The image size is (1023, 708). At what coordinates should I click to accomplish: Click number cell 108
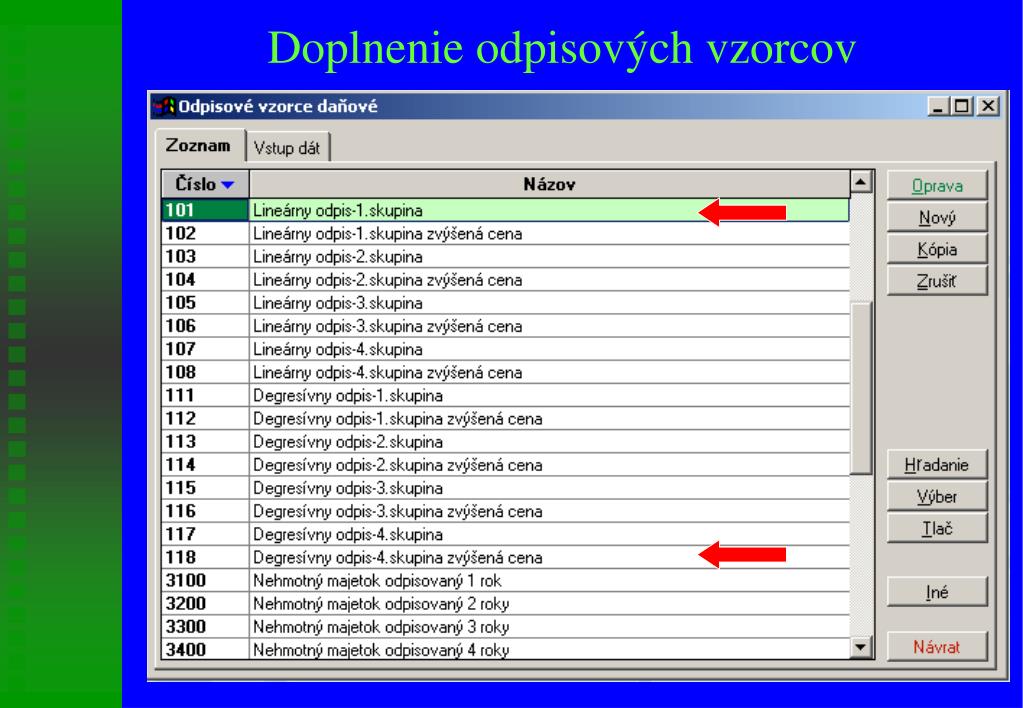(205, 373)
